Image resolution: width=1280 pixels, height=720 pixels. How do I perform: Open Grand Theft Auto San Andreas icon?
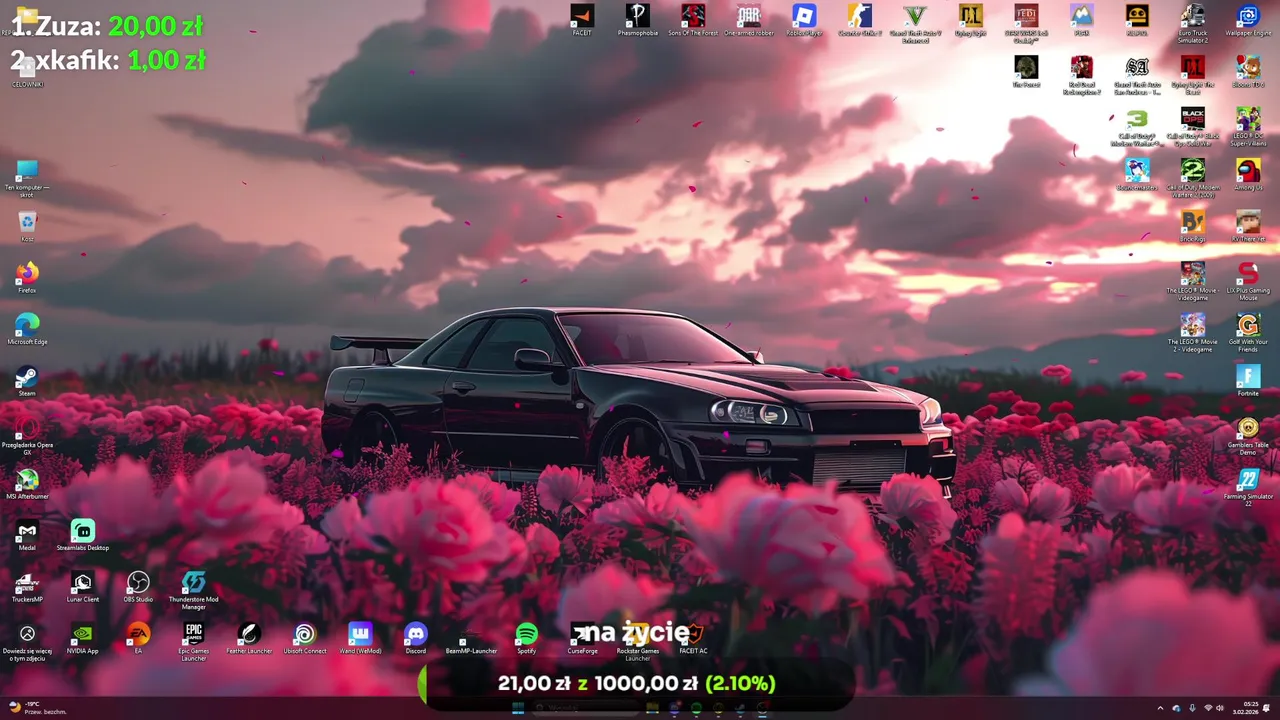(x=1137, y=76)
